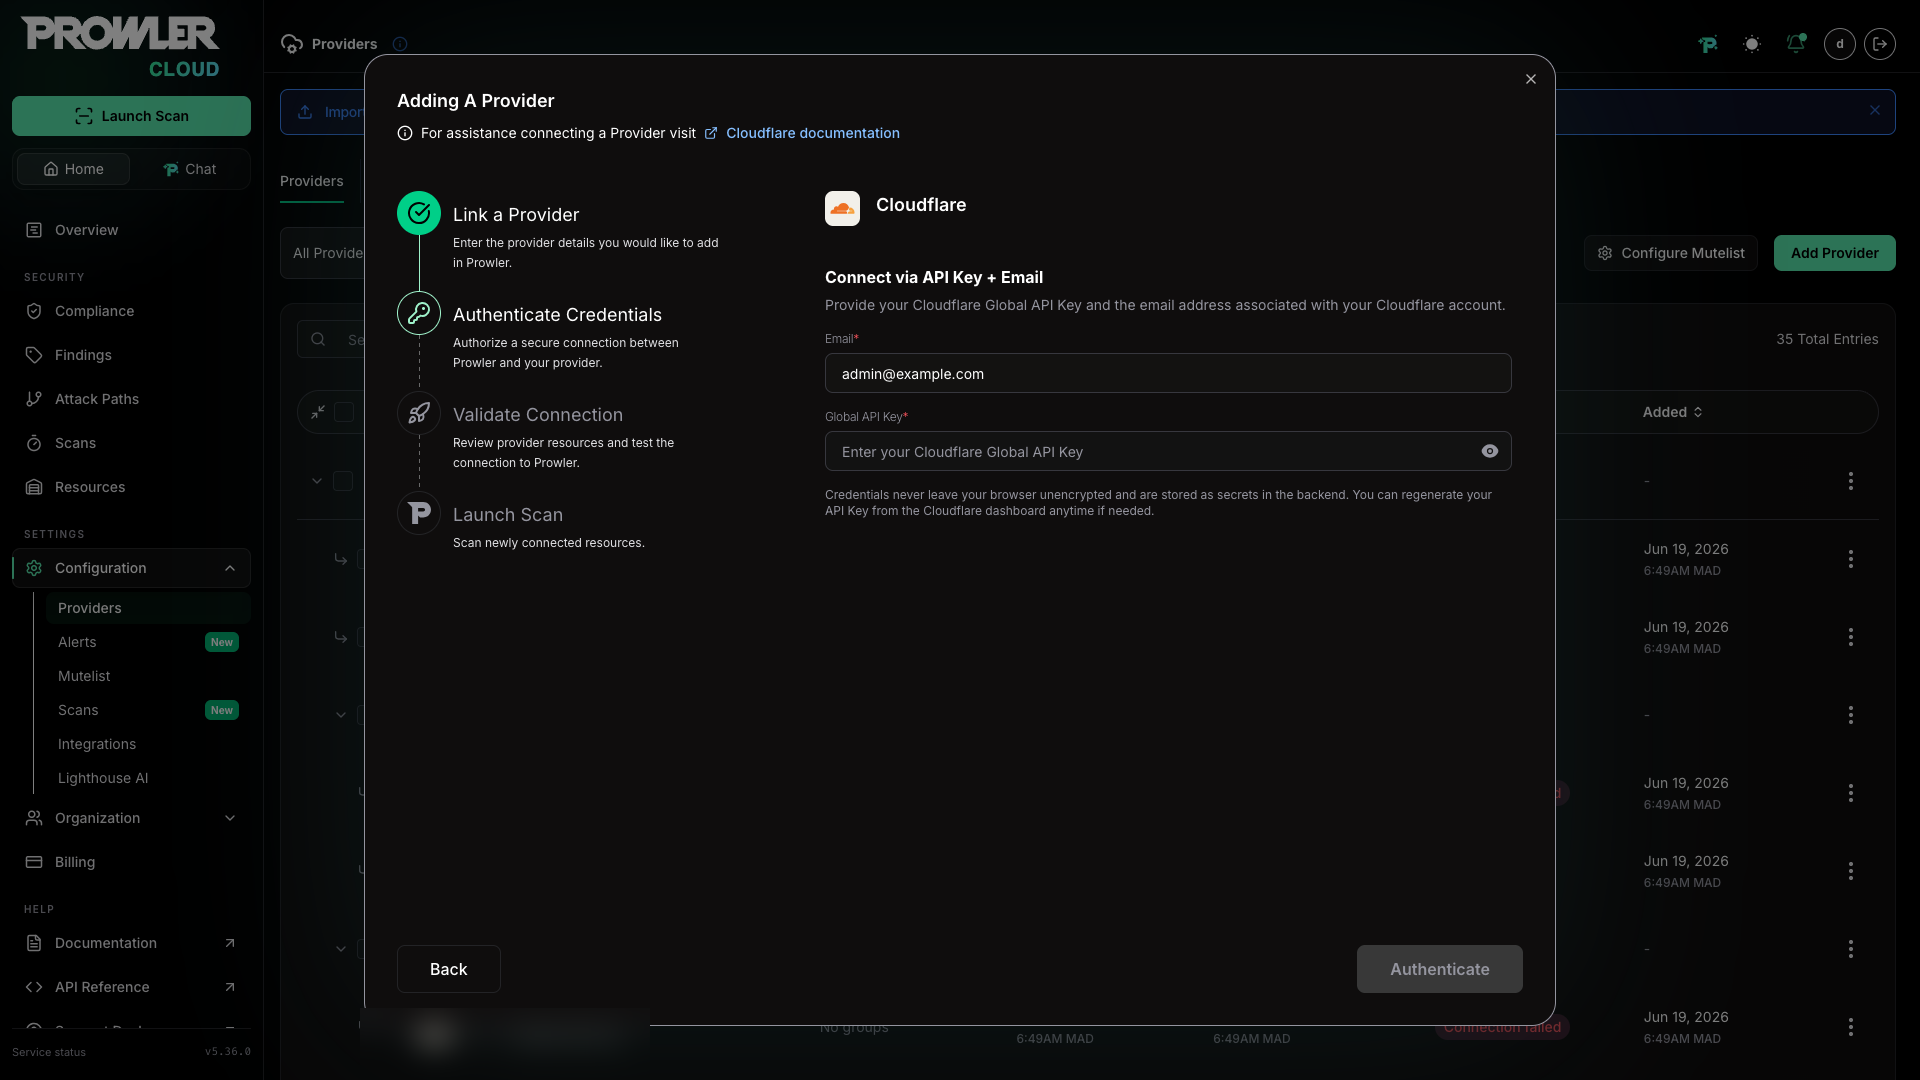Open Billing card icon
1920x1080 pixels.
click(x=34, y=862)
